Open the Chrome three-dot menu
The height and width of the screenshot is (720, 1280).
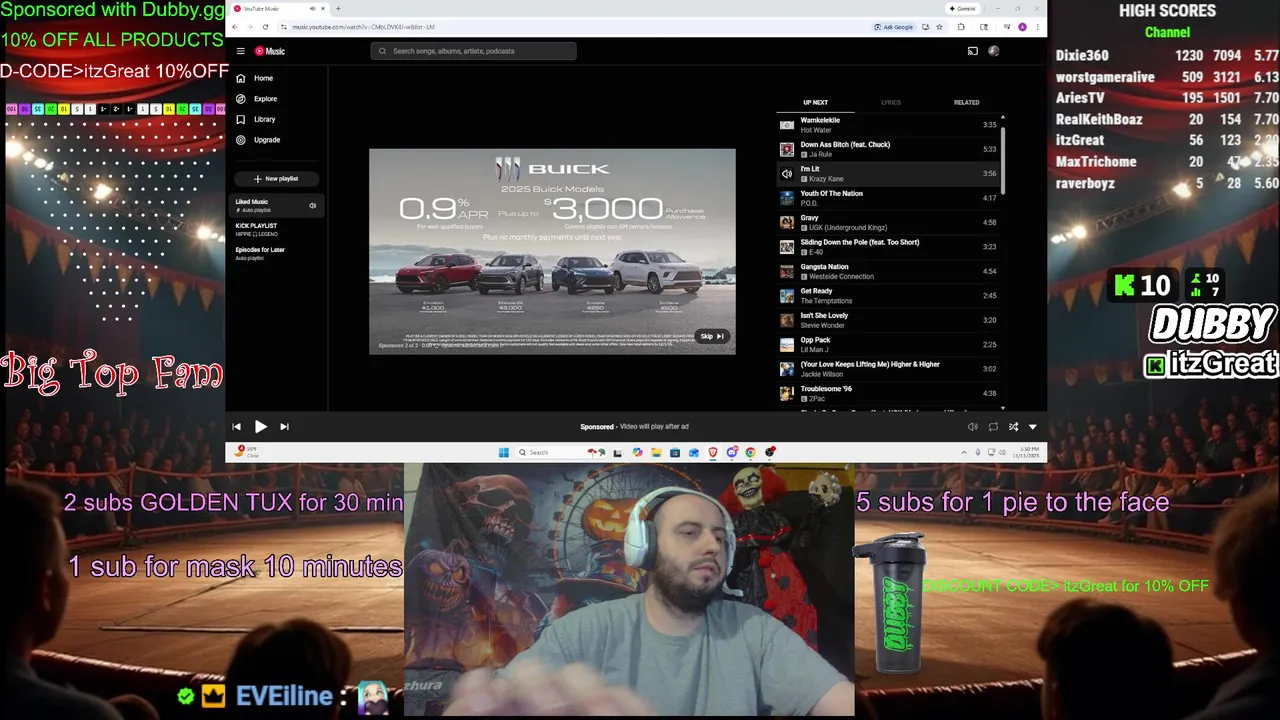1038,27
